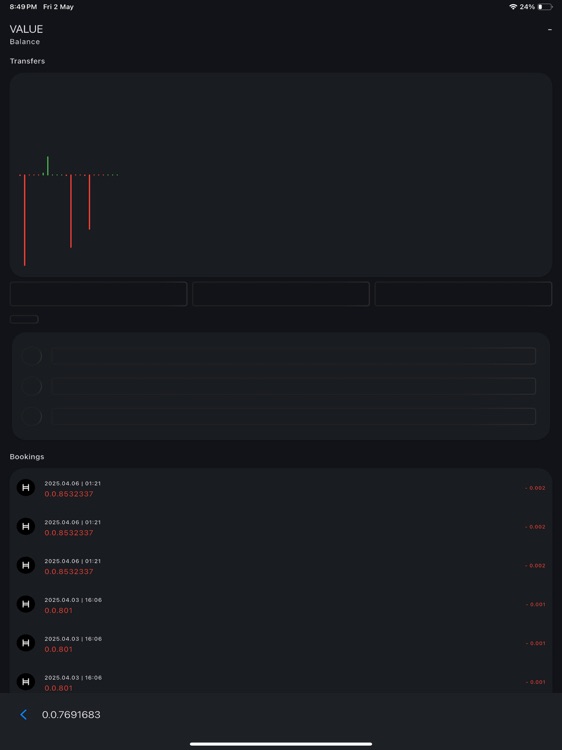The height and width of the screenshot is (750, 562).
Task: Tap the Transfers section label
Action: (27, 61)
